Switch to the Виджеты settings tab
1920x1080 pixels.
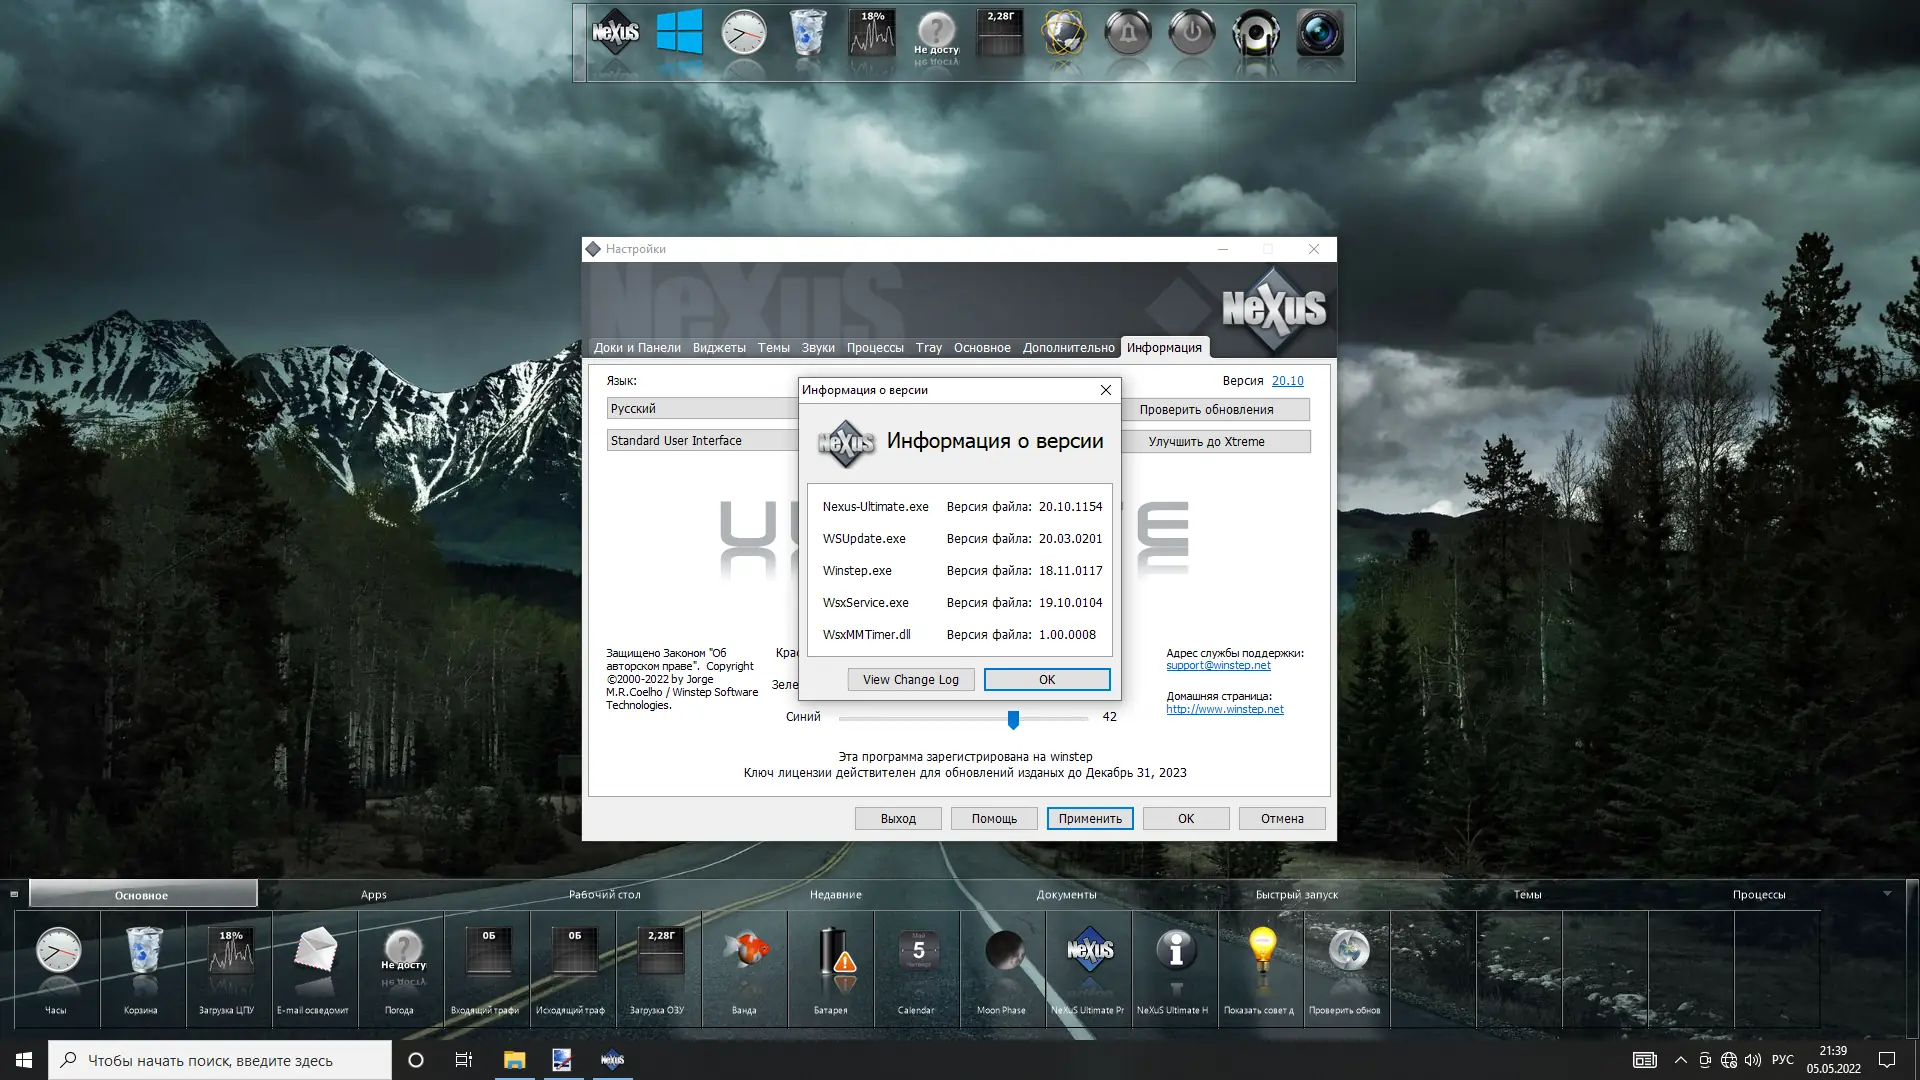click(x=719, y=348)
